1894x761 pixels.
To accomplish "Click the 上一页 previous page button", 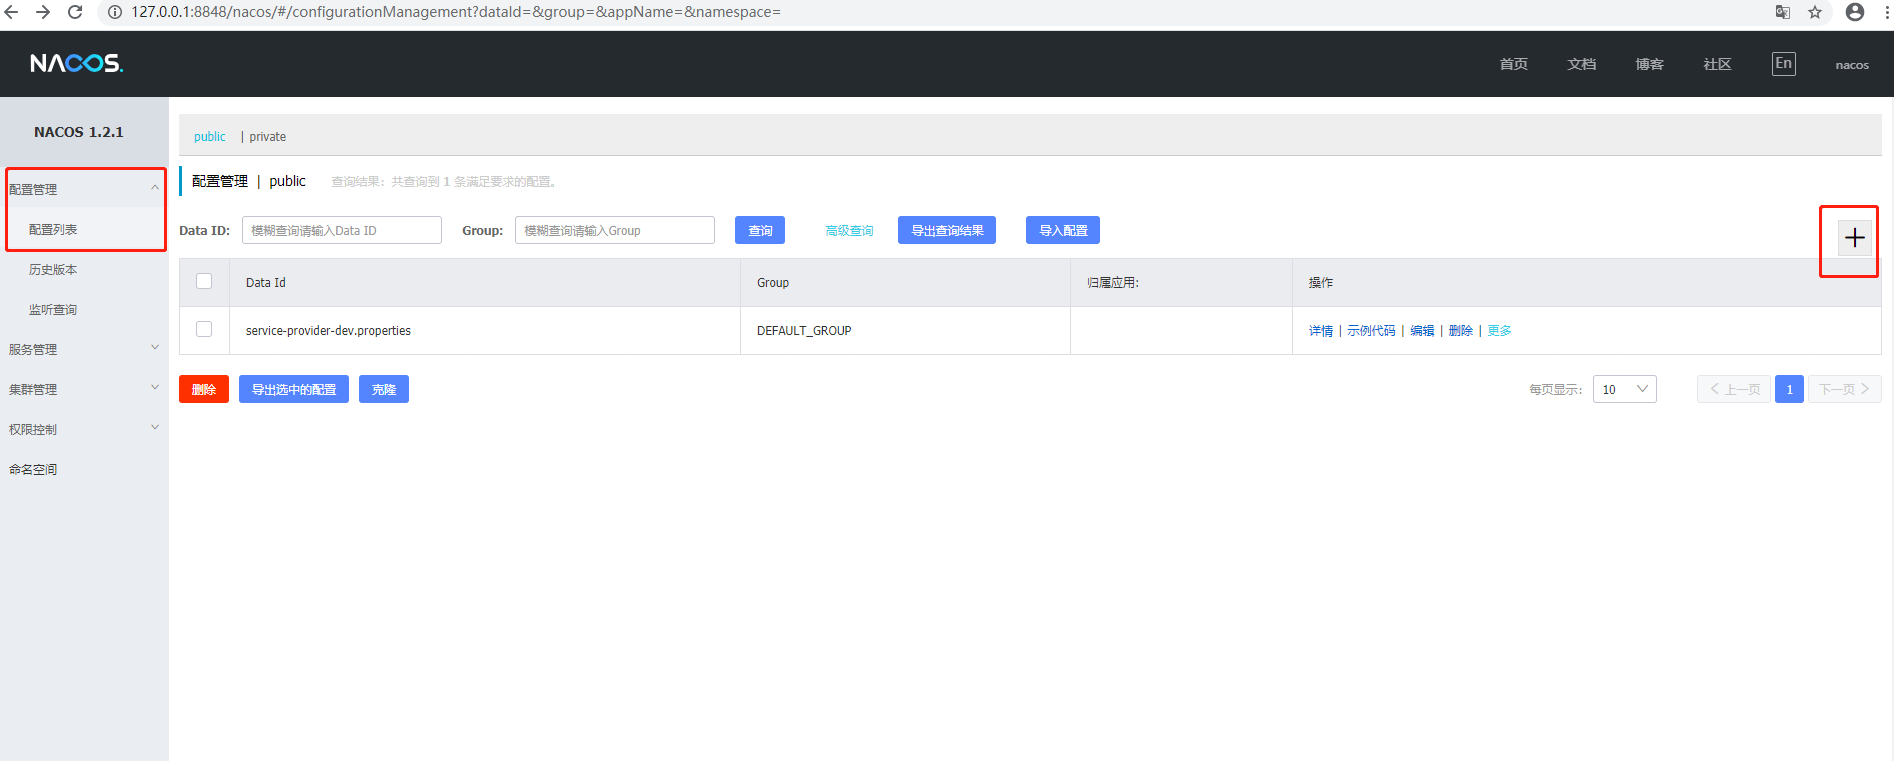I will (1734, 389).
